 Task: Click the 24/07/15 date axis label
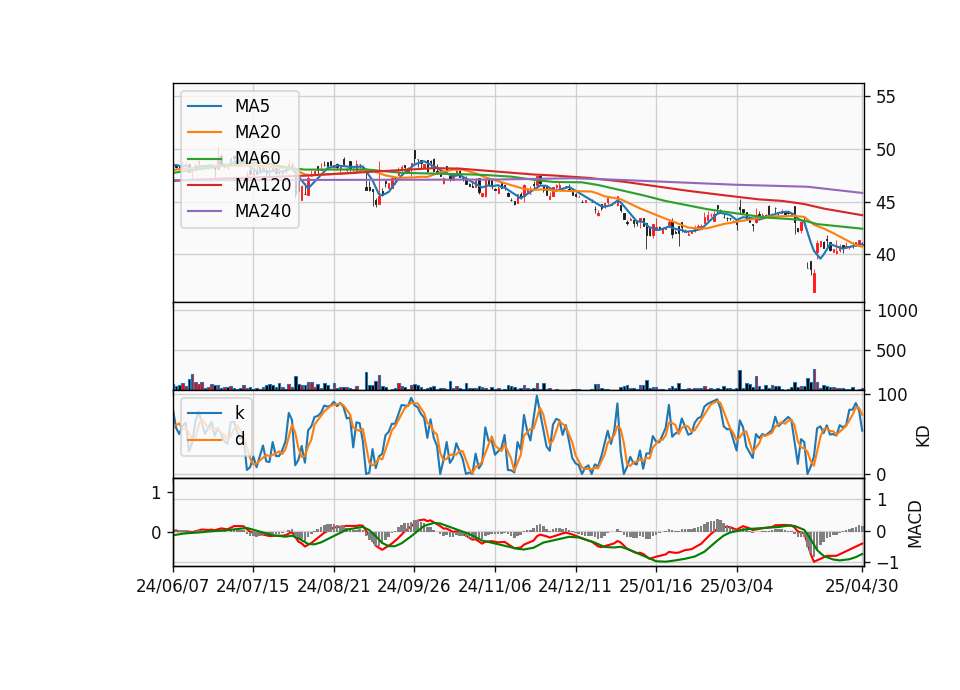[x=252, y=586]
